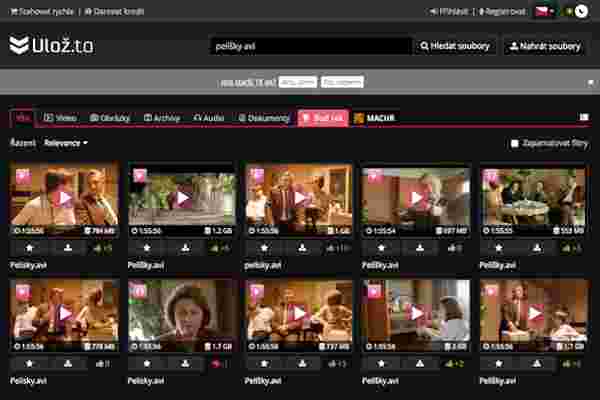This screenshot has width=600, height=400.
Task: Click the second white button in the gray banner
Action: pyautogui.click(x=342, y=82)
